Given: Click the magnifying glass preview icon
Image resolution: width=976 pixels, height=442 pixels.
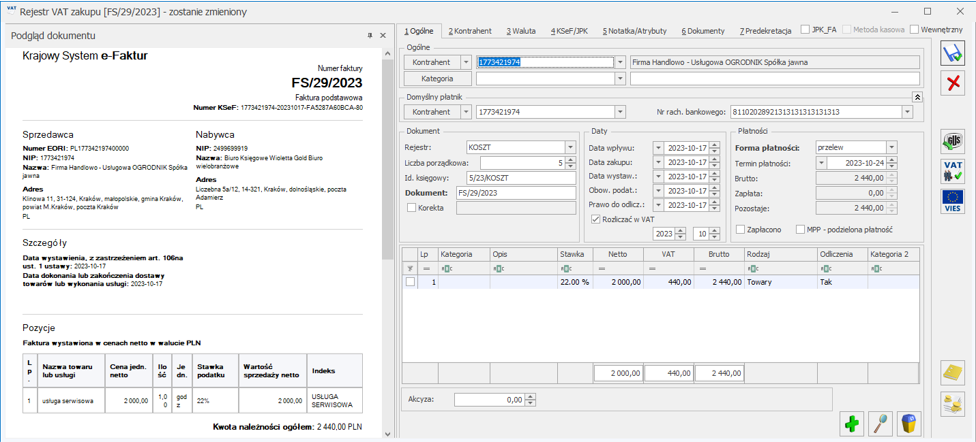Looking at the screenshot, I should coord(880,423).
